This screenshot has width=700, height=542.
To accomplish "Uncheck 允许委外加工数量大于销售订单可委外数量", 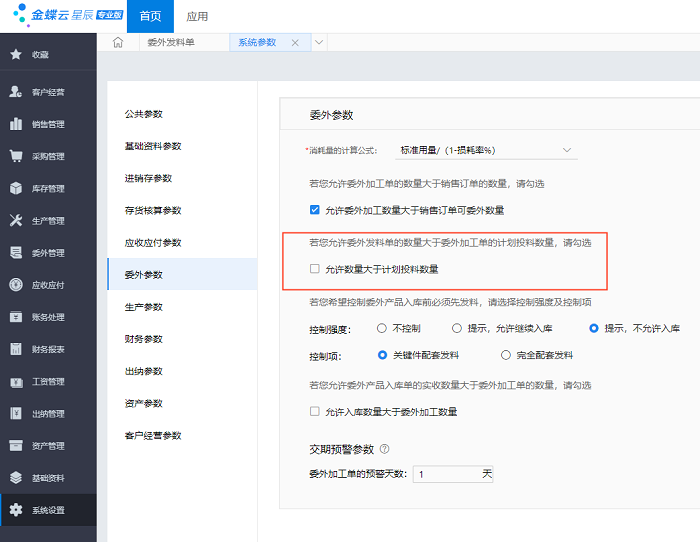I will [315, 210].
